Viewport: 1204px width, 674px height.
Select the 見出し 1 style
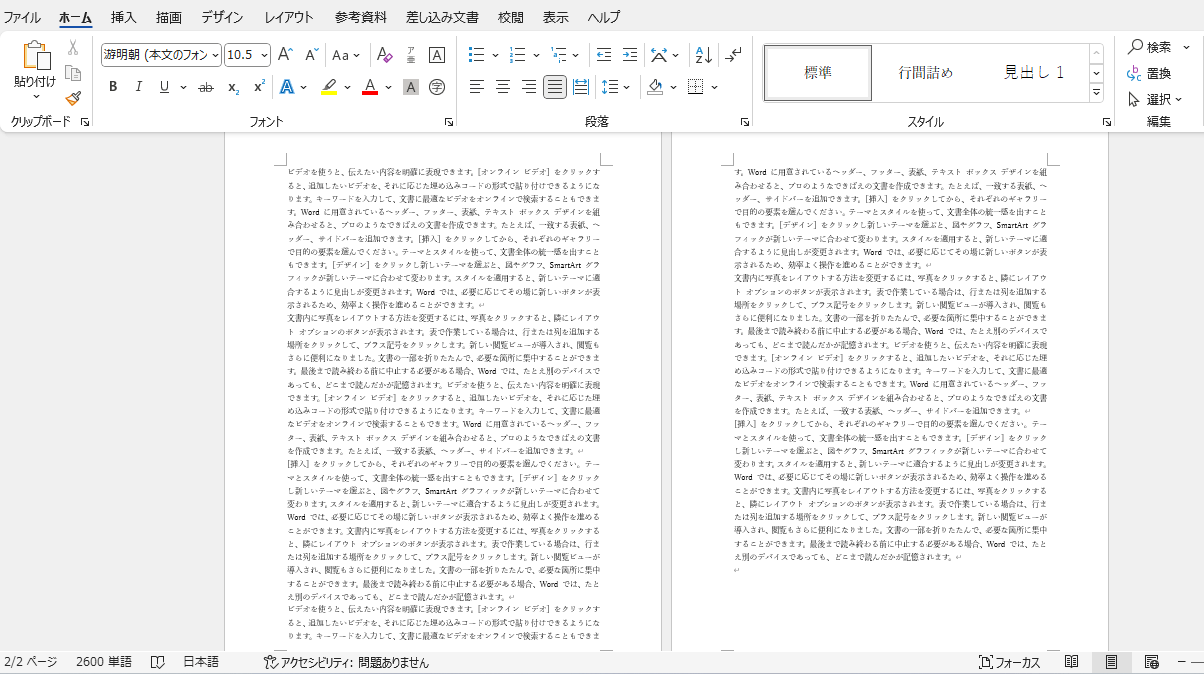pyautogui.click(x=1034, y=72)
